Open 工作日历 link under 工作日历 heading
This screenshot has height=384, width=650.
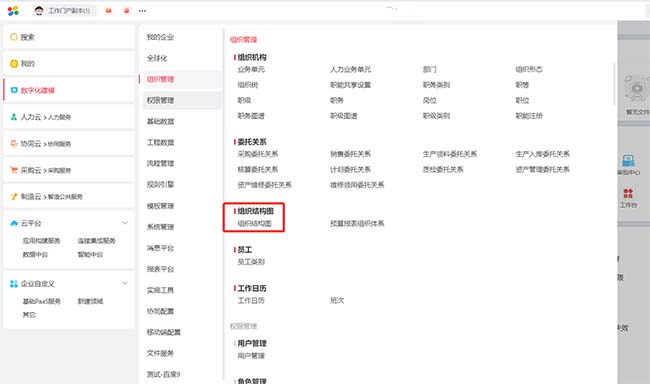251,300
